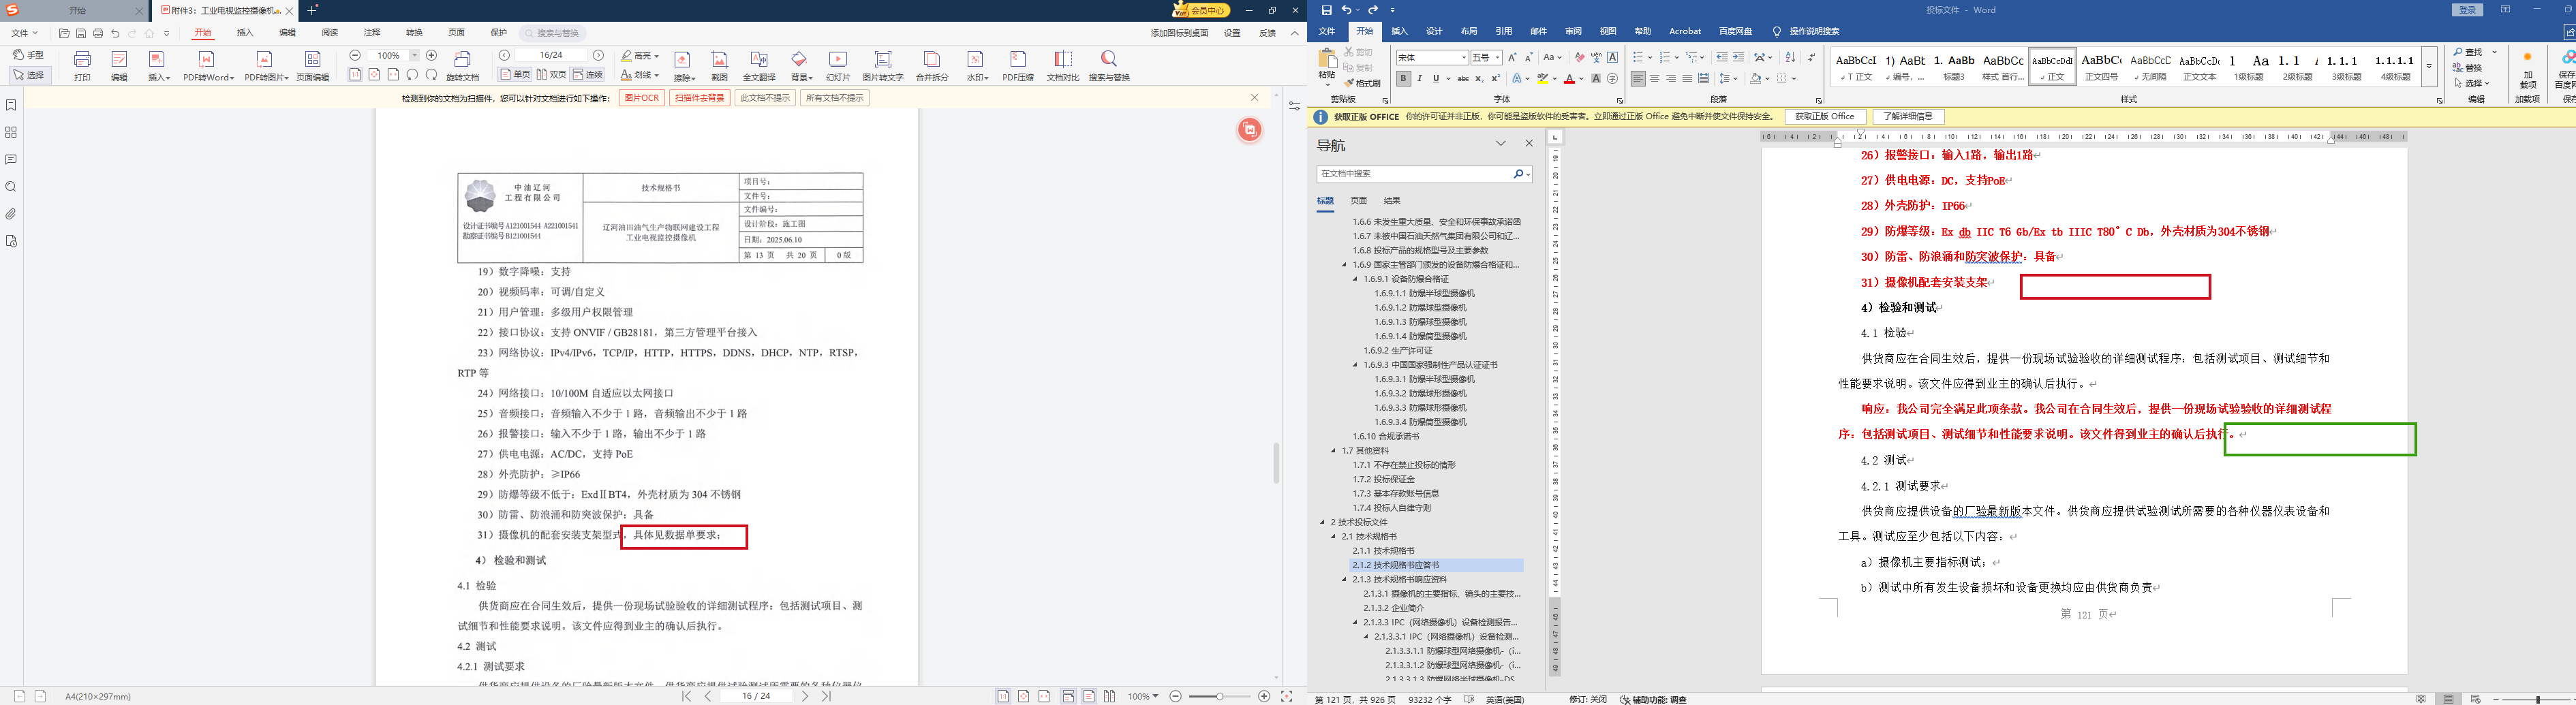Open the PDF压缩 compression tool
Viewport: 2576px width, 705px height.
[x=1018, y=60]
